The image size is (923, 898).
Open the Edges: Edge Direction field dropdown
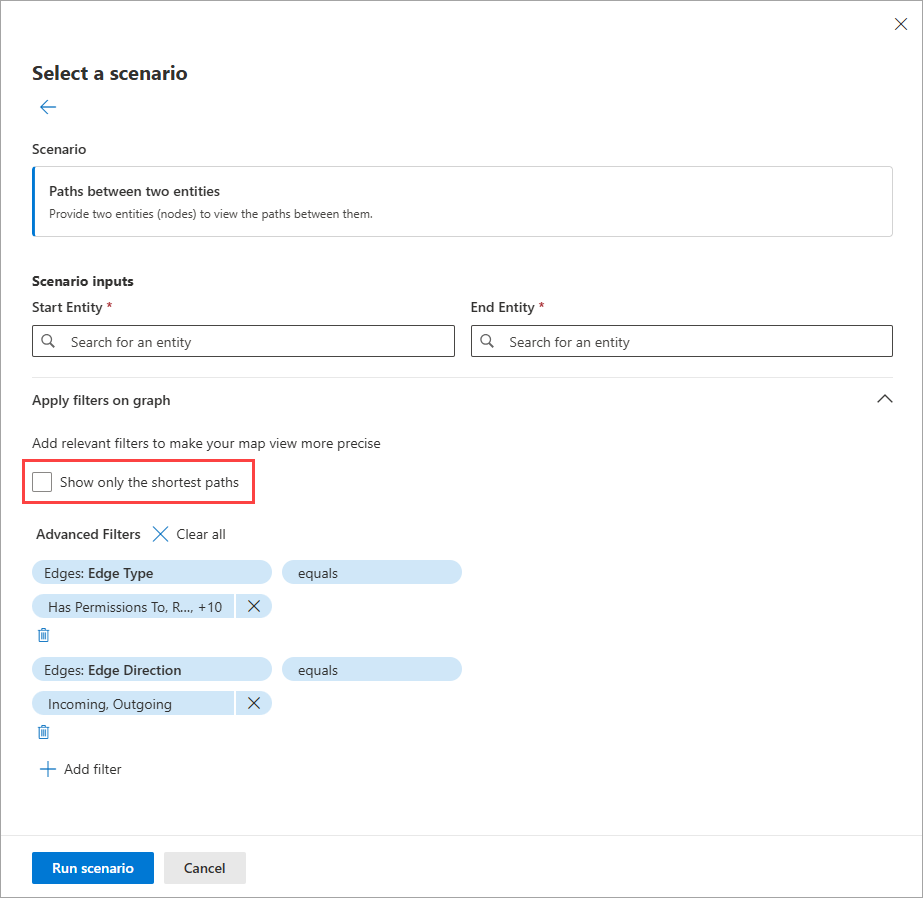[x=152, y=670]
